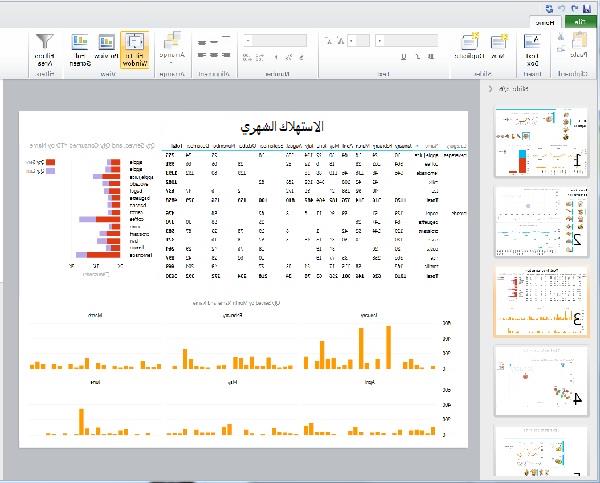Select view thumbnail 3

(x=541, y=301)
